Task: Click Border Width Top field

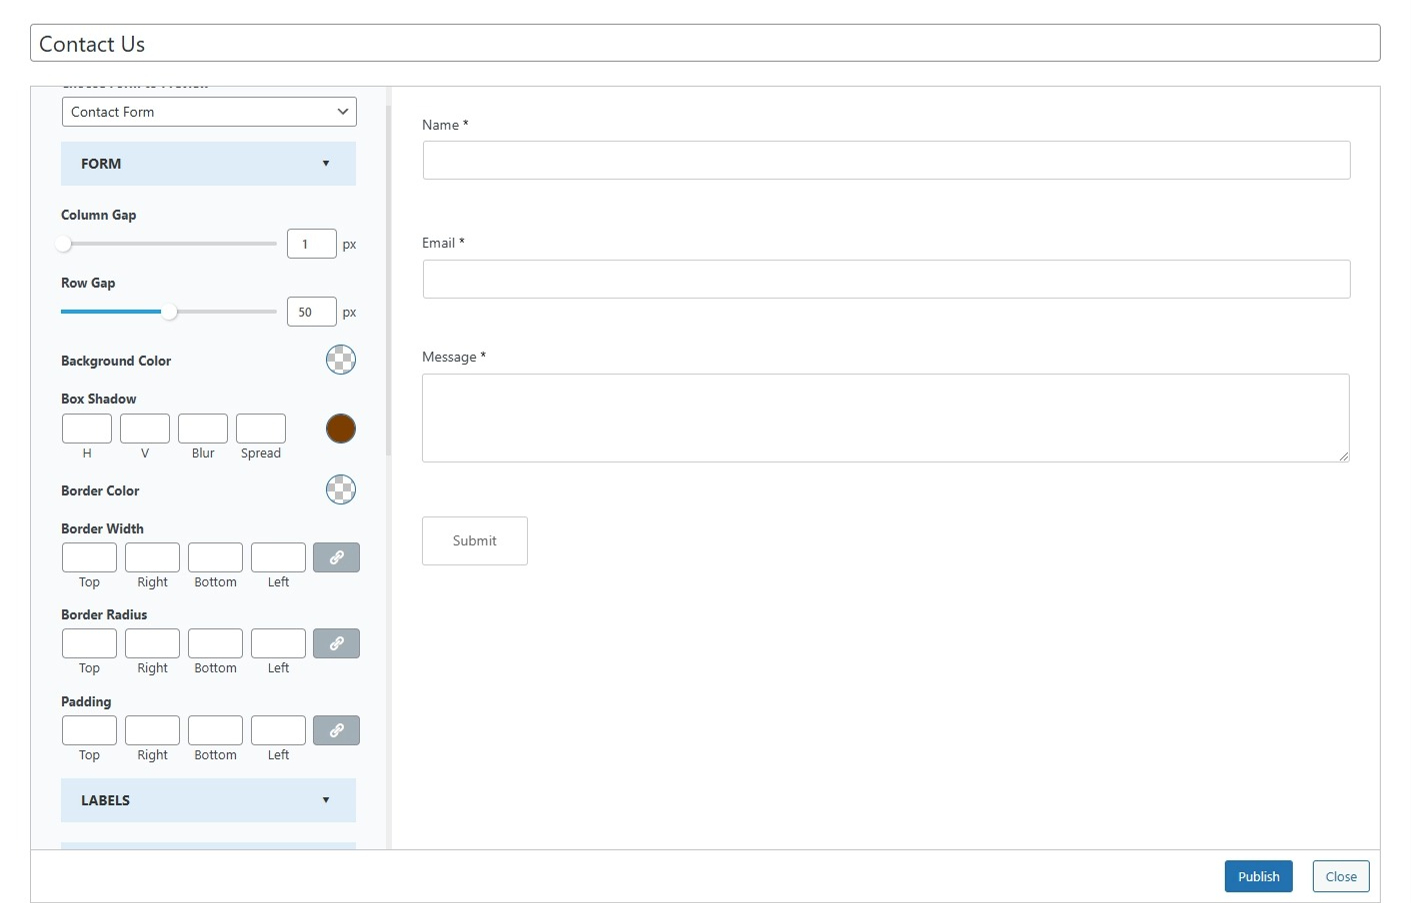Action: (x=89, y=558)
